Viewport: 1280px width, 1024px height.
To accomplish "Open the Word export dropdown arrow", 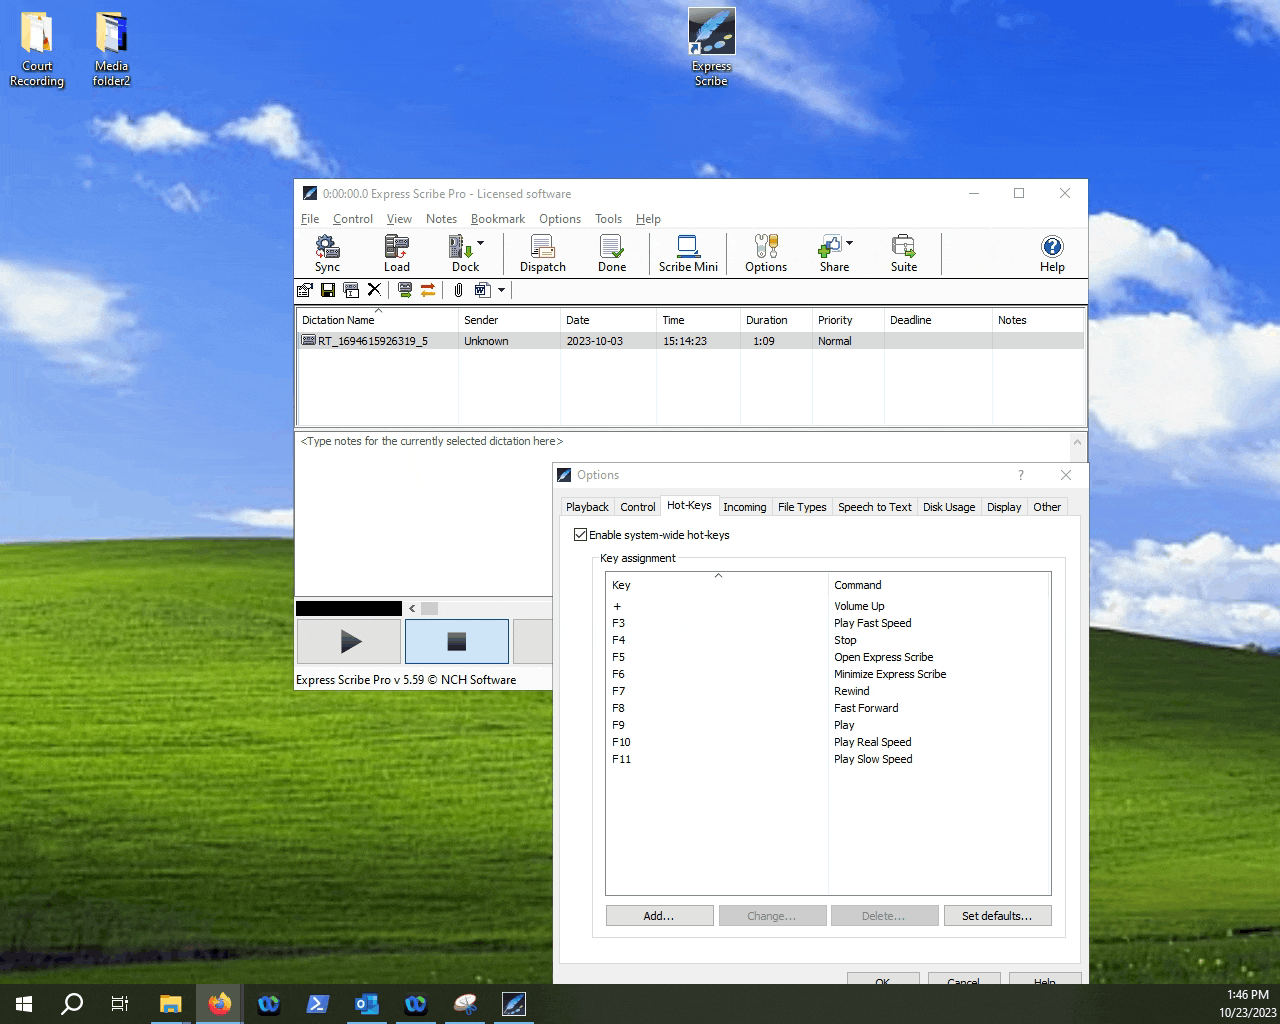I will pyautogui.click(x=503, y=290).
